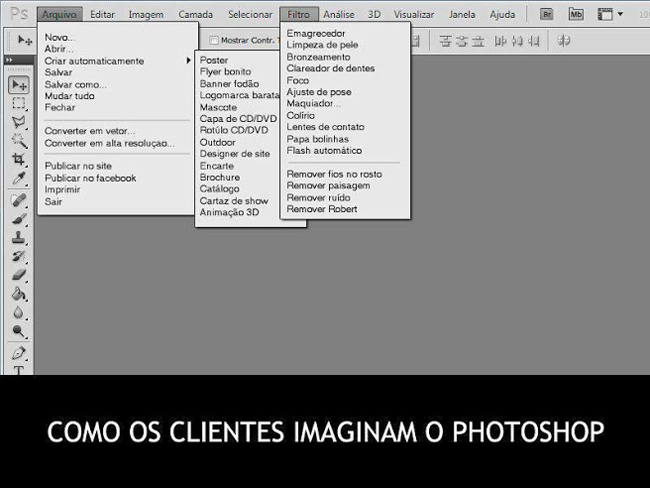Select Animação 3D from submenu
Image resolution: width=650 pixels, height=488 pixels.
click(x=229, y=212)
